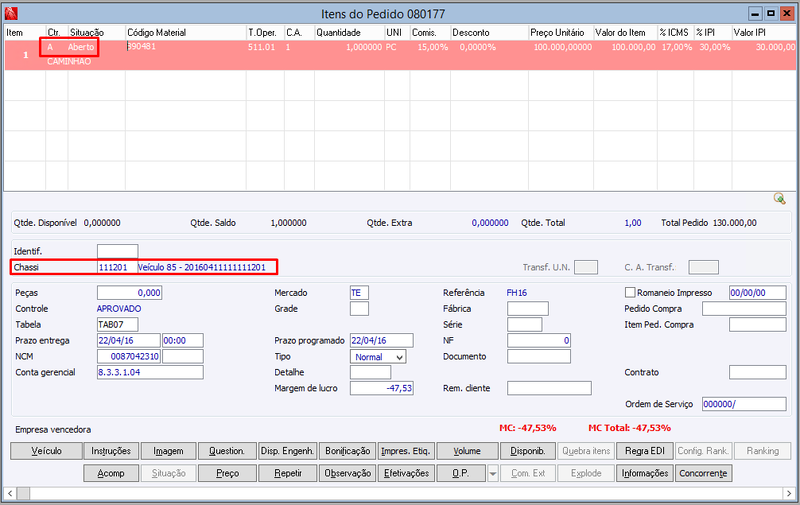800x505 pixels.
Task: Click the Pedido Compra input field
Action: [x=744, y=309]
